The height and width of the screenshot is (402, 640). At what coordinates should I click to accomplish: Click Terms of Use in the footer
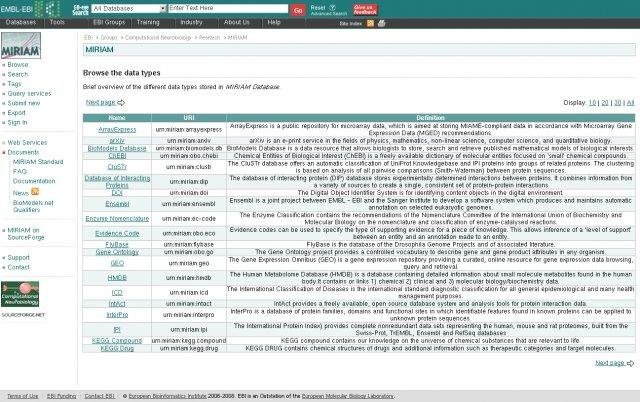22,396
